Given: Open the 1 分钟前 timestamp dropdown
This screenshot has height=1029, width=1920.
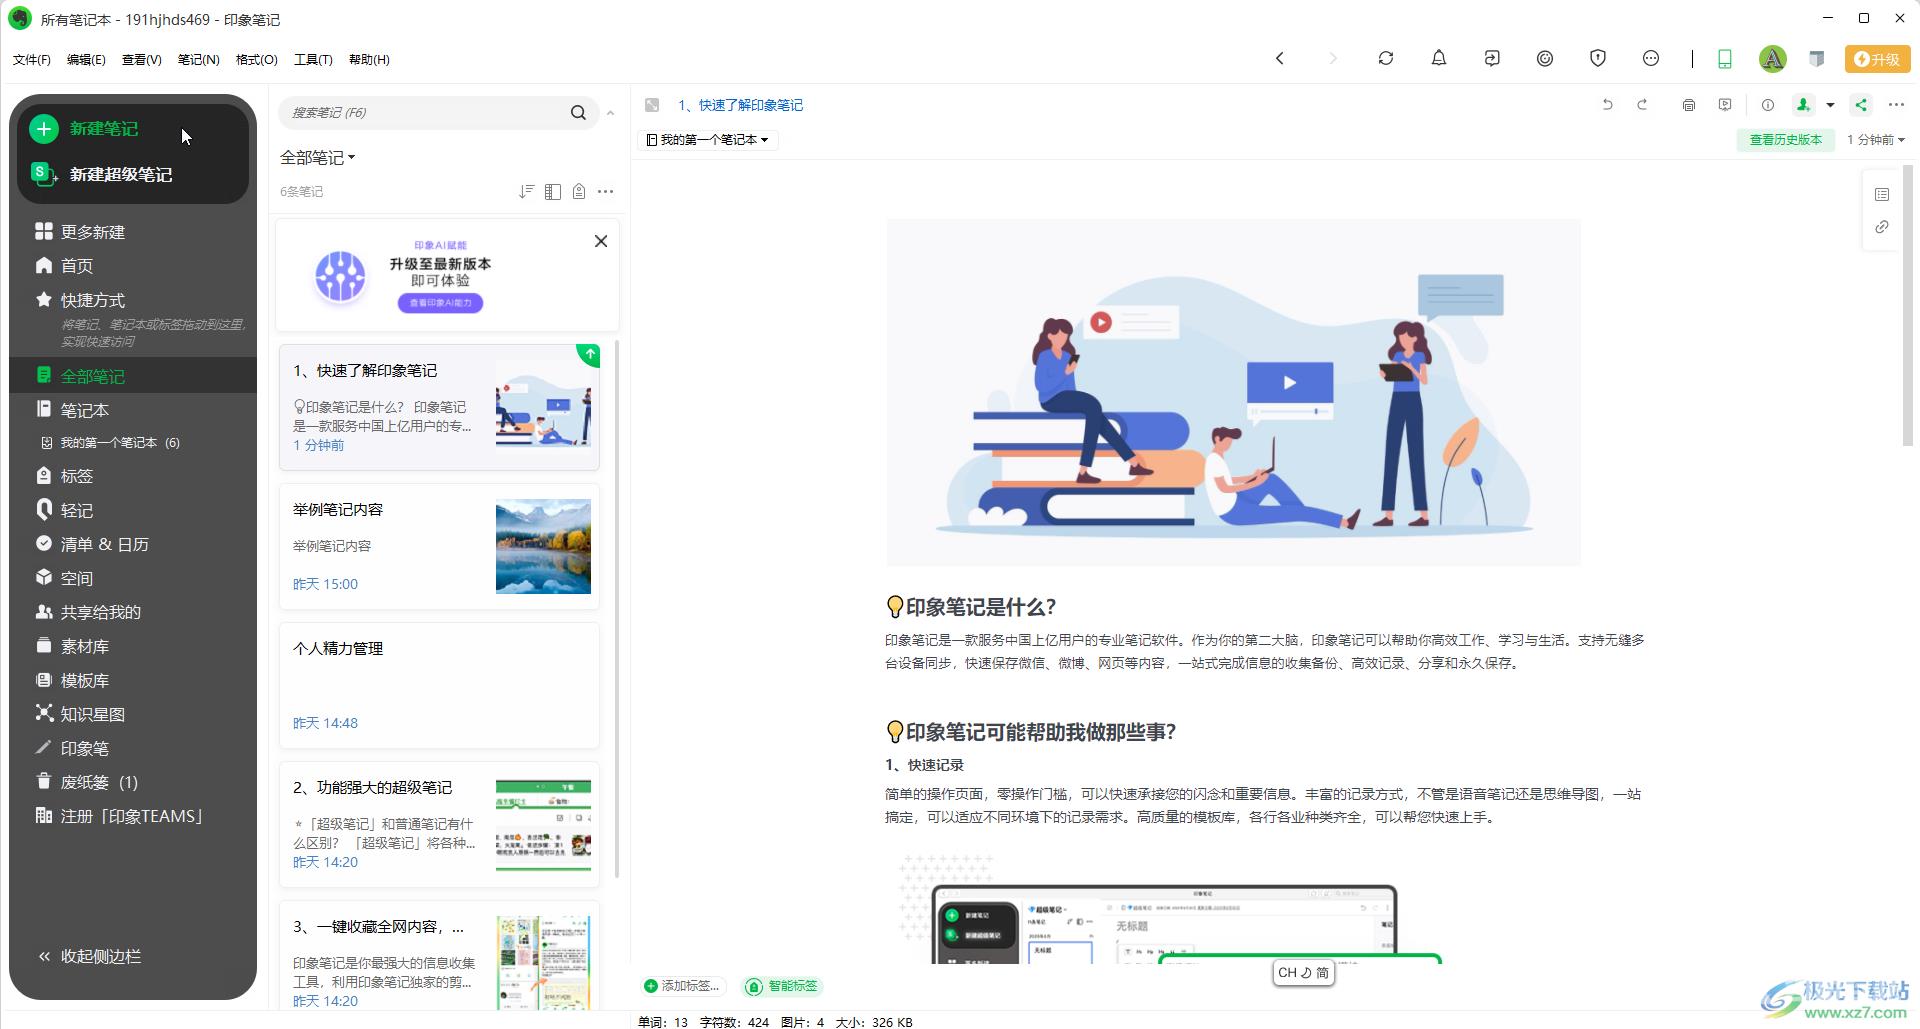Looking at the screenshot, I should (1875, 140).
